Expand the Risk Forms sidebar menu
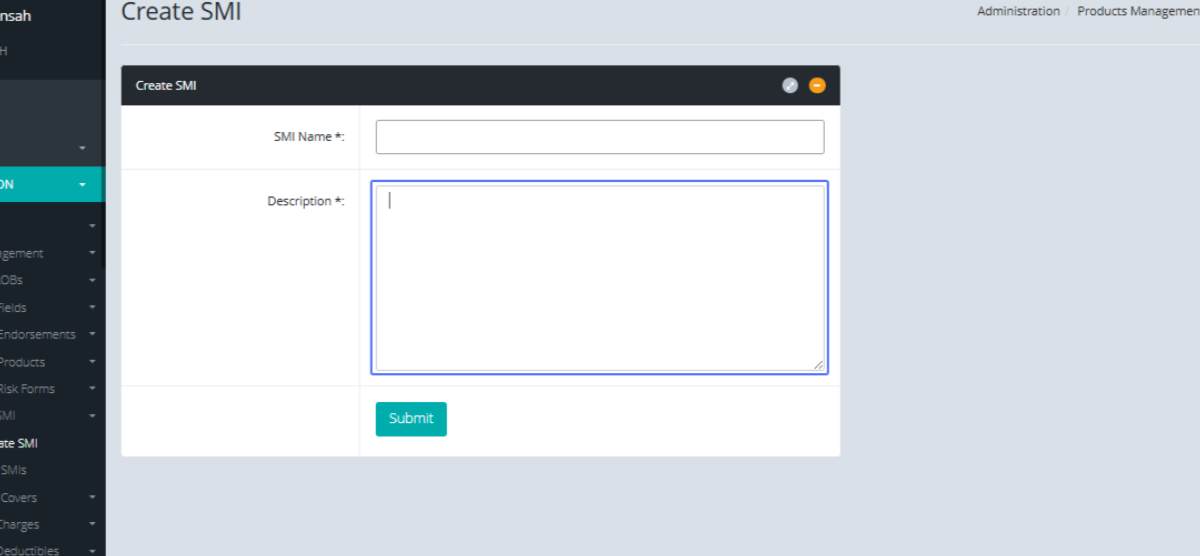Screen dimensions: 1200x556 (27, 389)
